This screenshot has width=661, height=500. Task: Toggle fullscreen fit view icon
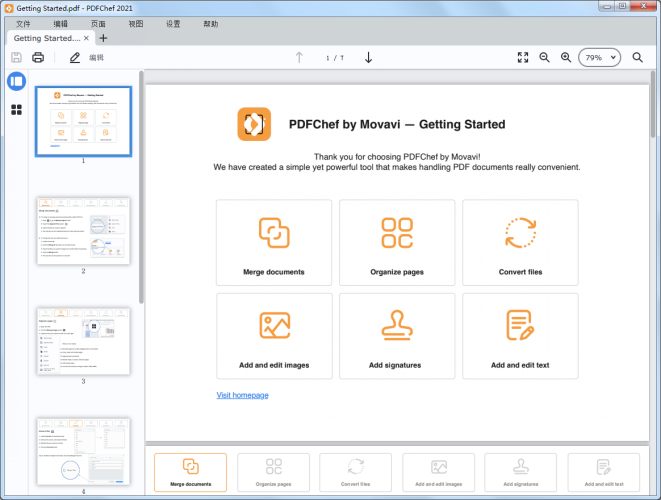click(x=523, y=57)
